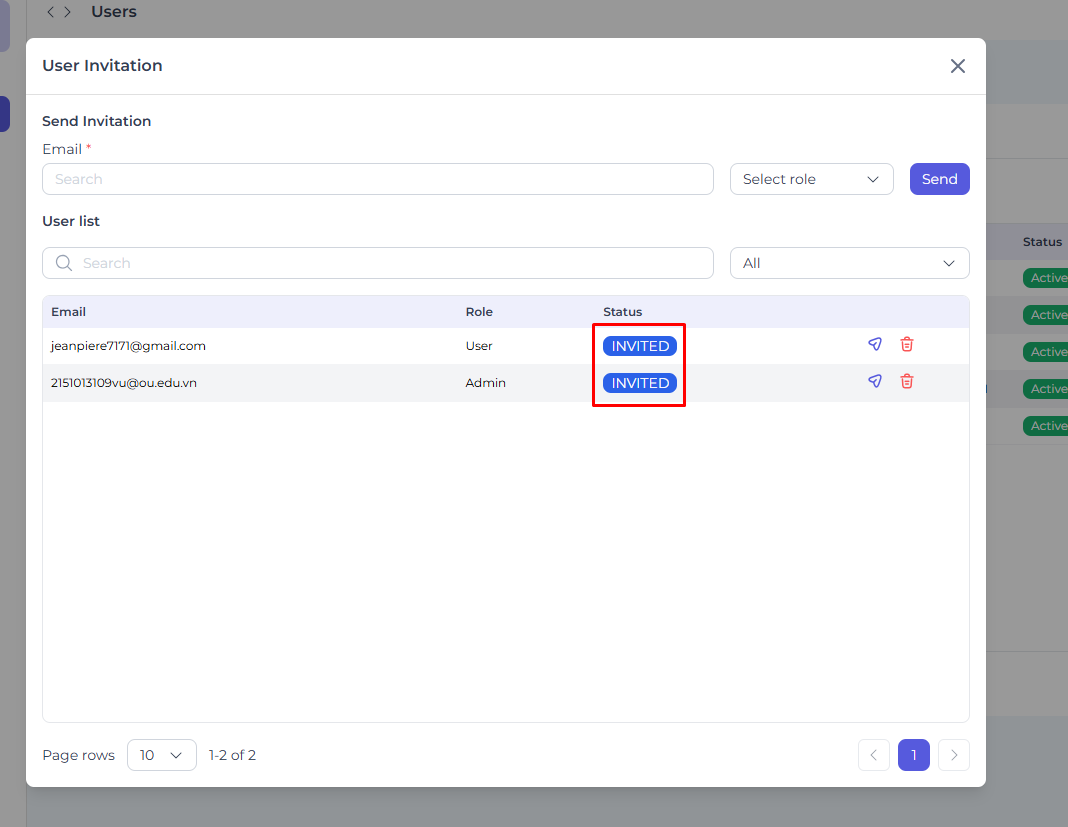The height and width of the screenshot is (827, 1068).
Task: Click the User role cell
Action: (479, 346)
